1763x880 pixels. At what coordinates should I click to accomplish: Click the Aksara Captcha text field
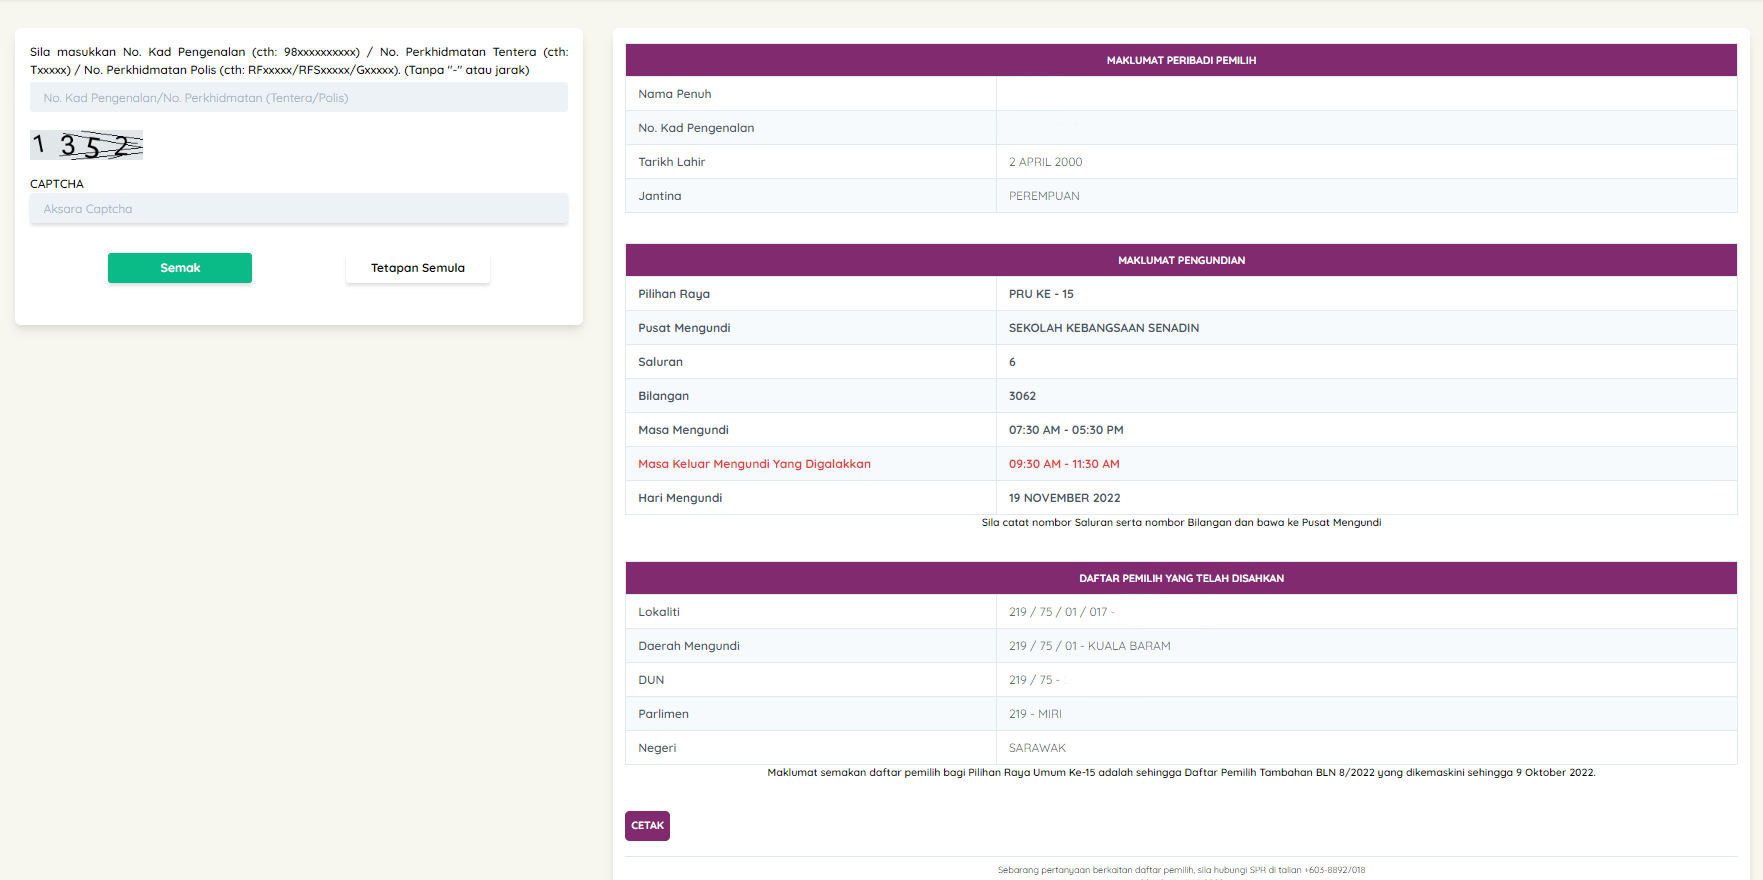(x=298, y=209)
